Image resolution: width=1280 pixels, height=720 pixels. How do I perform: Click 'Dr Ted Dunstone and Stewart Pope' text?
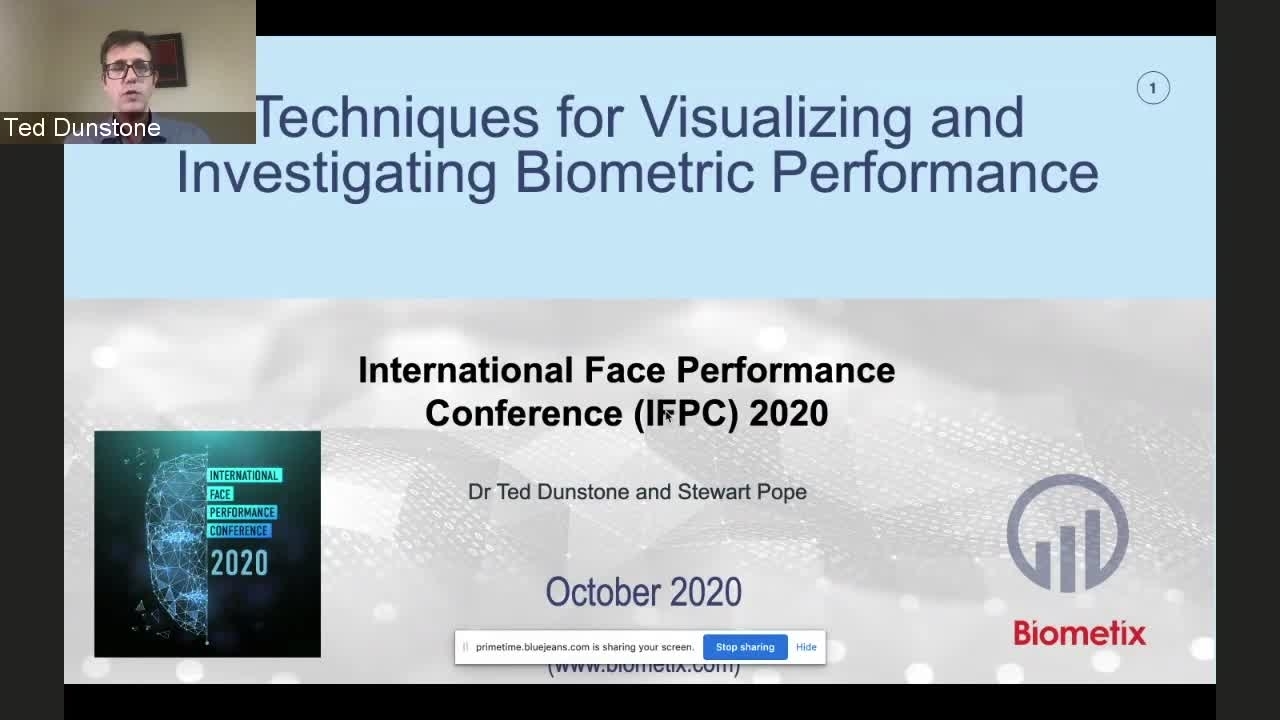tap(637, 492)
